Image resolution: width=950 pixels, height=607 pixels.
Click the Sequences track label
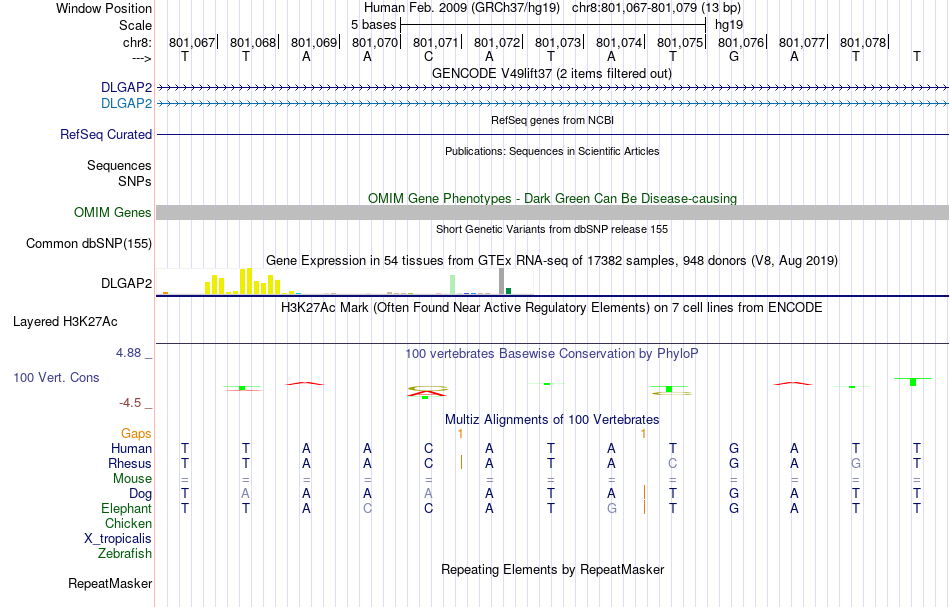point(119,165)
